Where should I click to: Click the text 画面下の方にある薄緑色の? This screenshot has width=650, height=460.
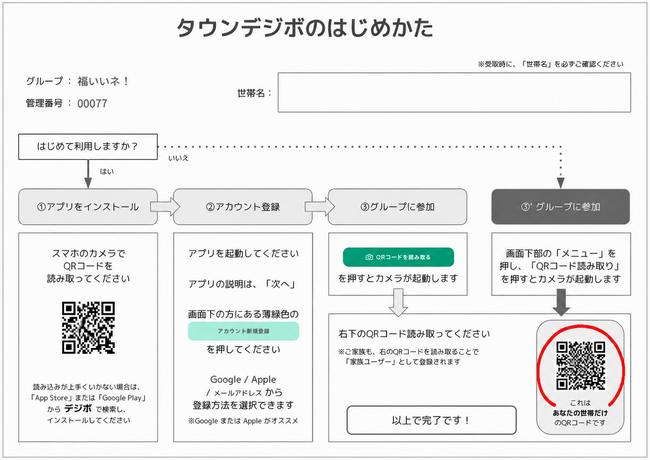243,314
